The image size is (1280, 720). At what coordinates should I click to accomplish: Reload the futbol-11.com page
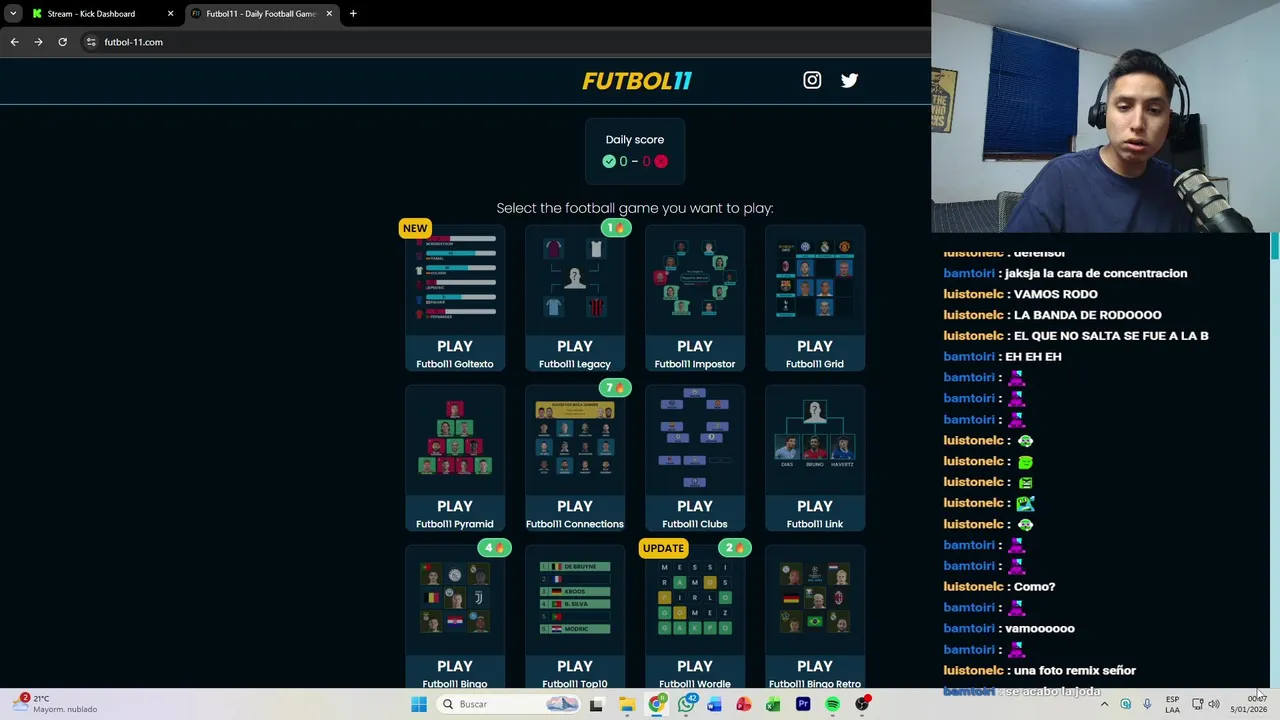62,42
